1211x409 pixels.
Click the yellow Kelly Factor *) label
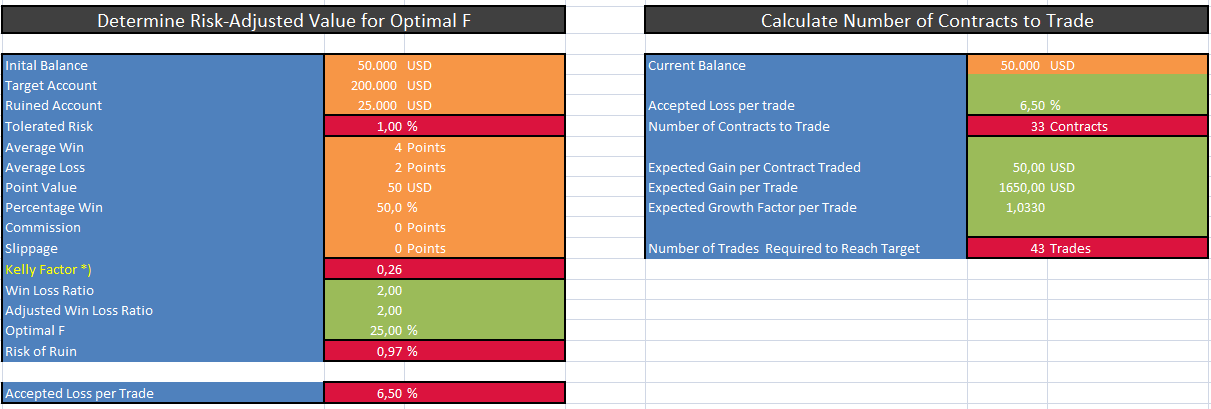(x=41, y=270)
